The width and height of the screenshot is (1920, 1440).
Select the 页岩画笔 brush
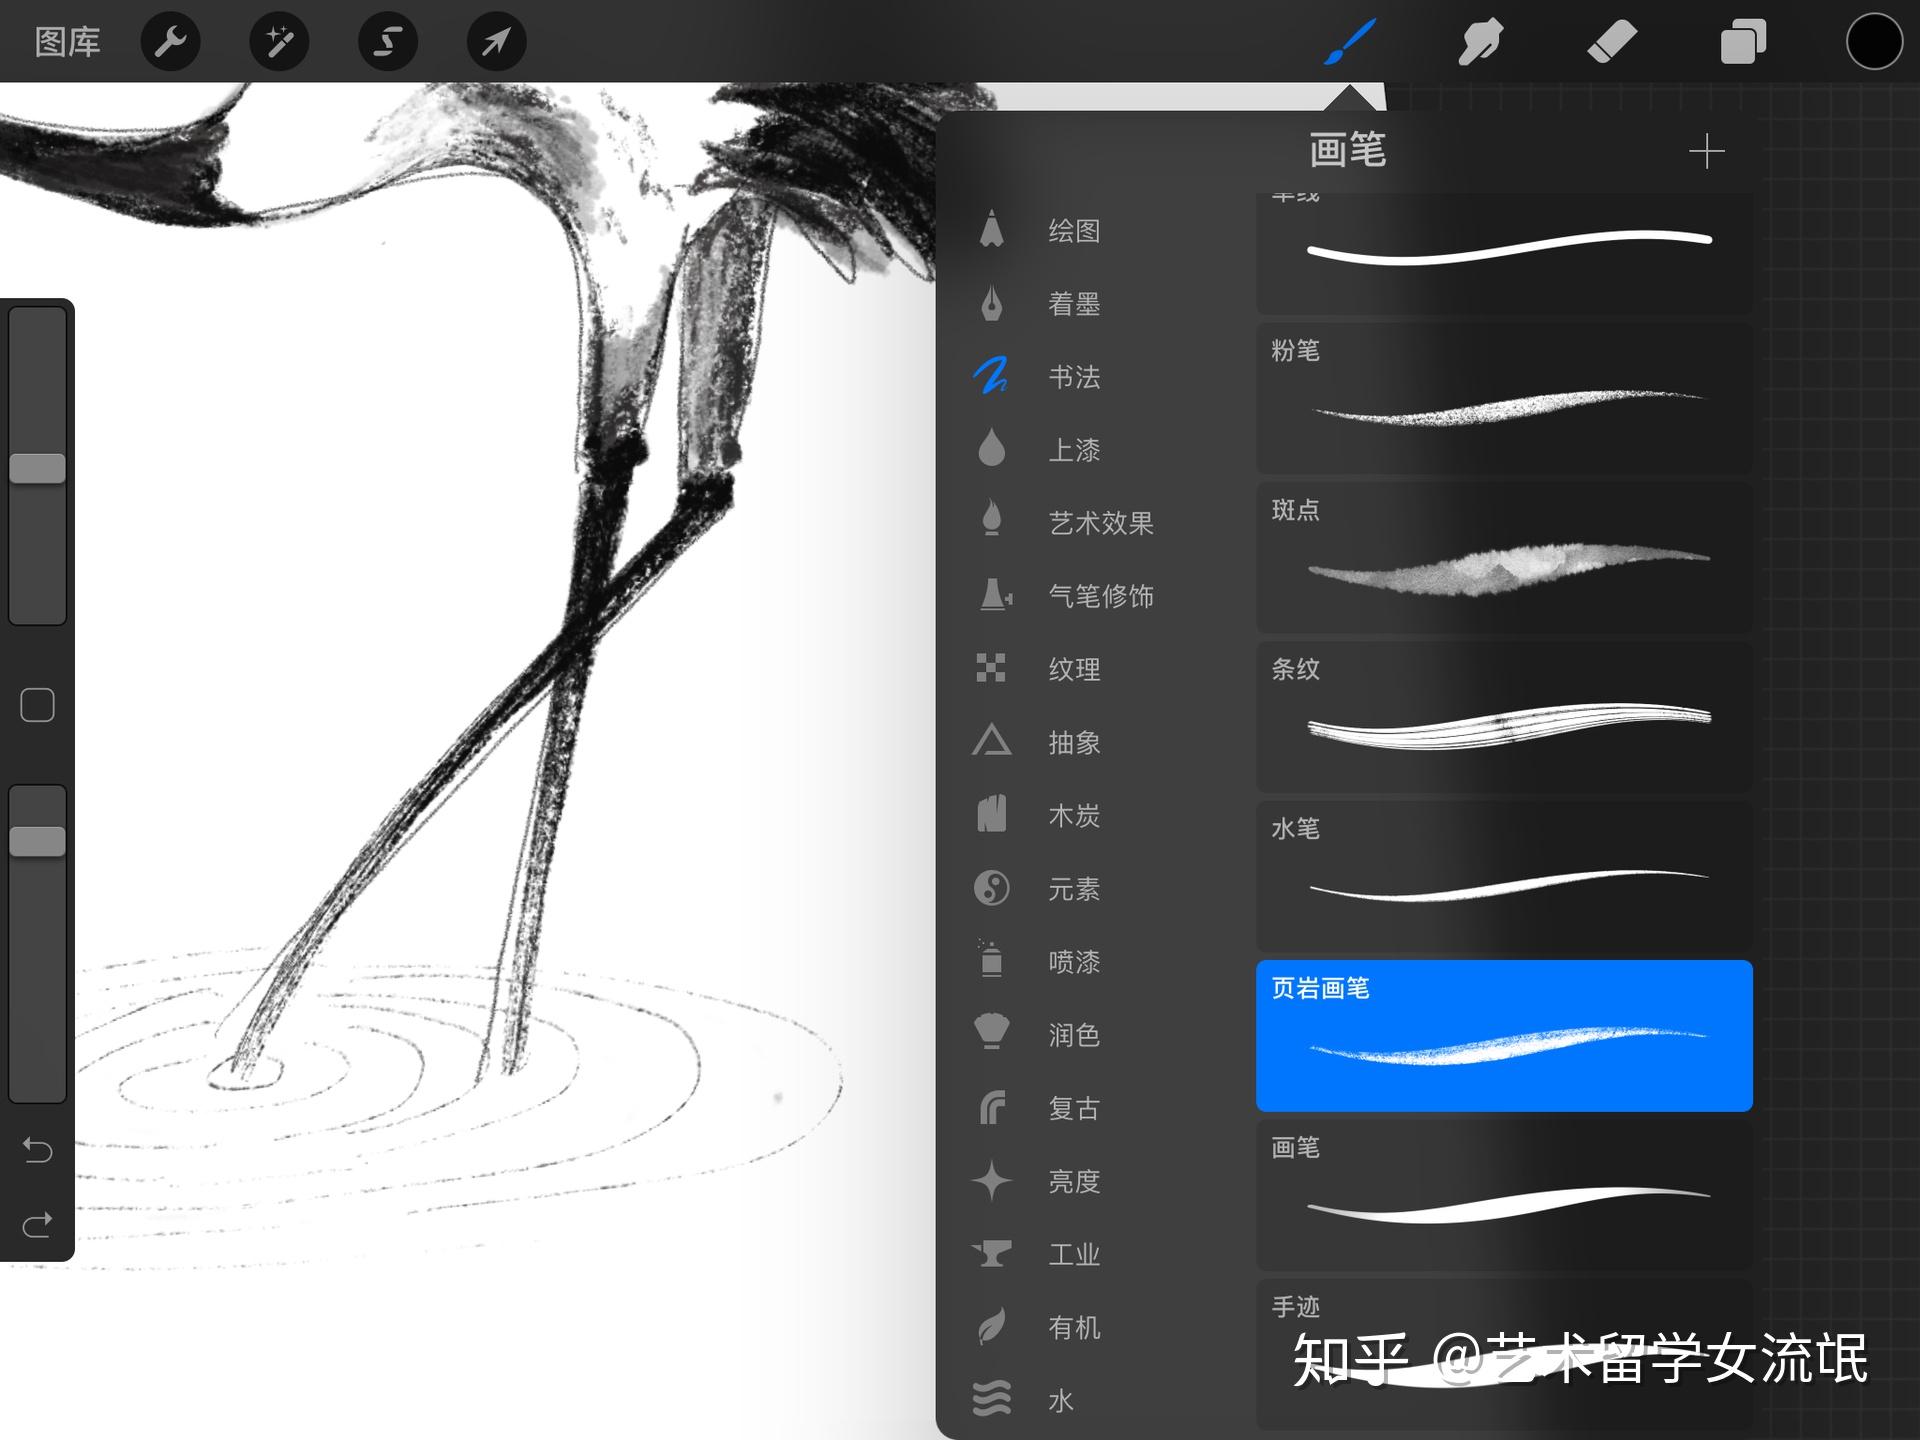tap(1504, 1036)
